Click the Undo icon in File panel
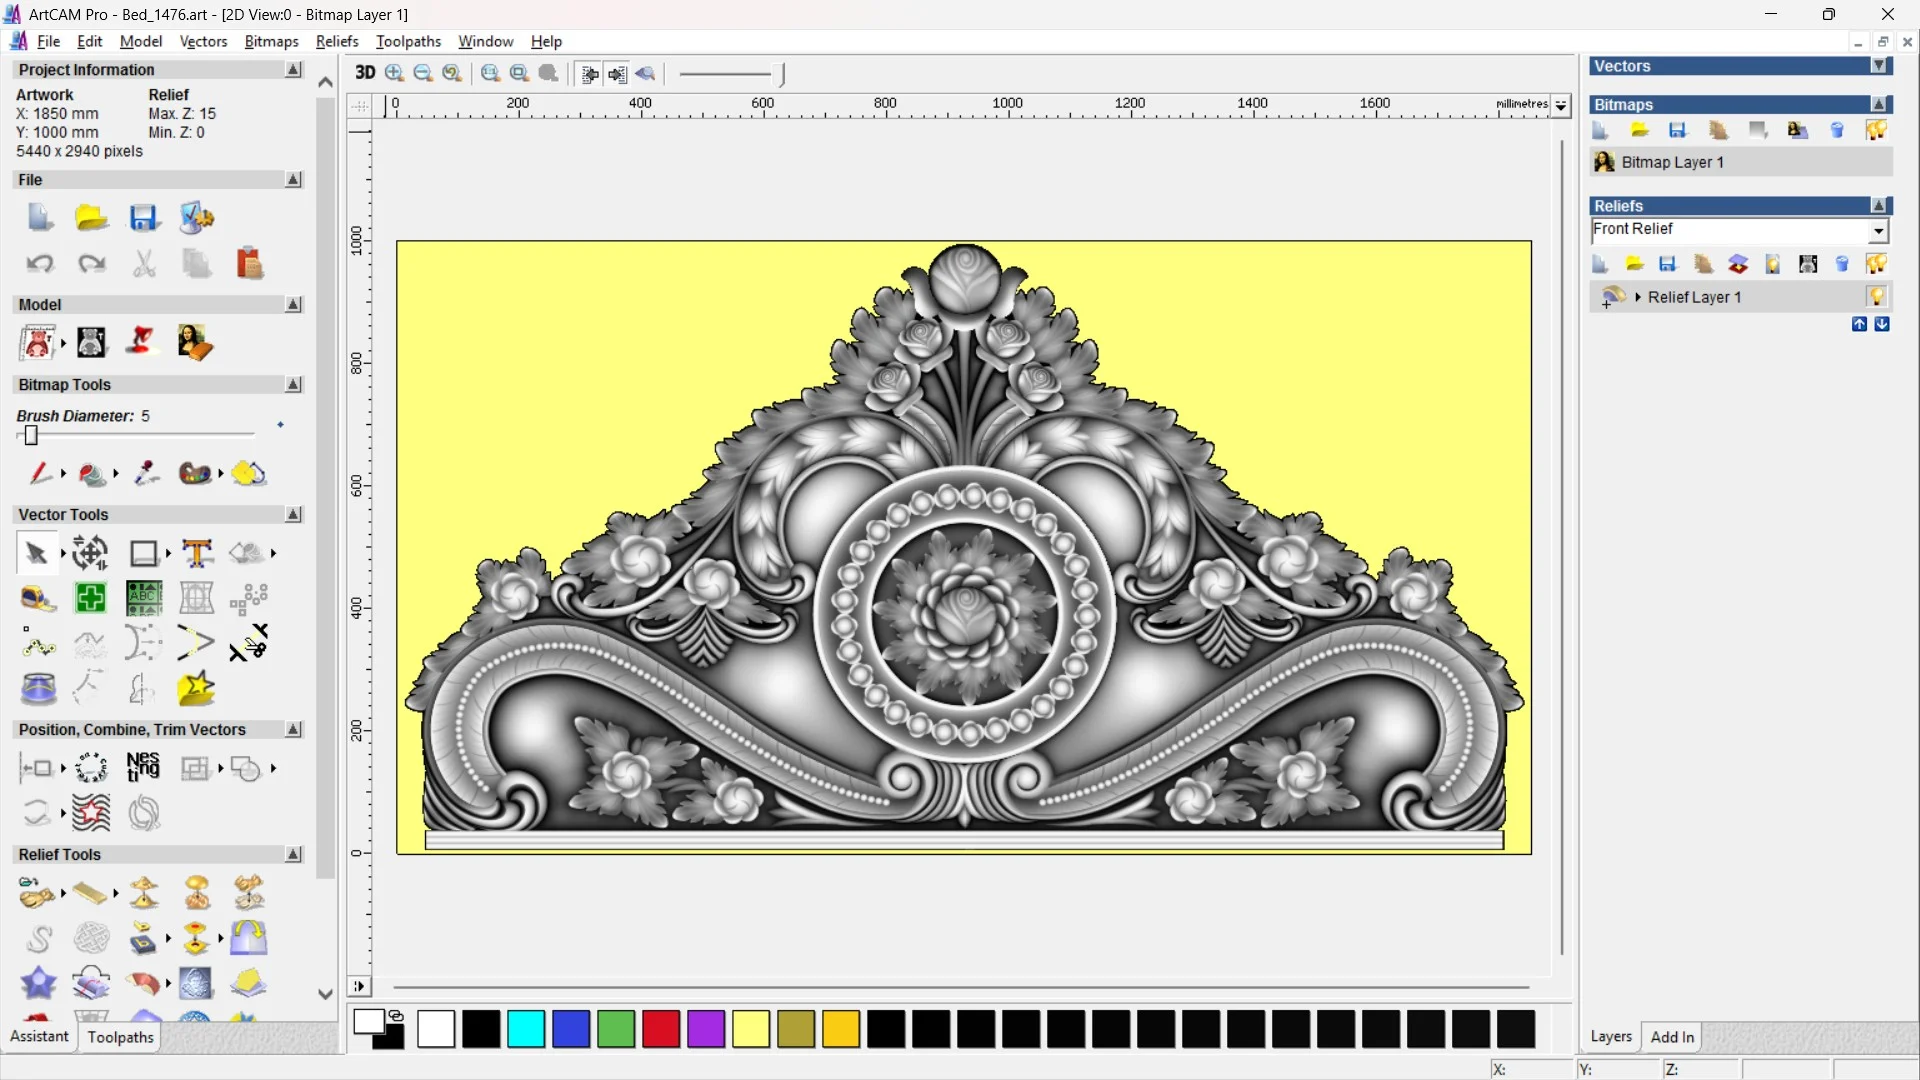Image resolution: width=1920 pixels, height=1080 pixels. point(39,264)
